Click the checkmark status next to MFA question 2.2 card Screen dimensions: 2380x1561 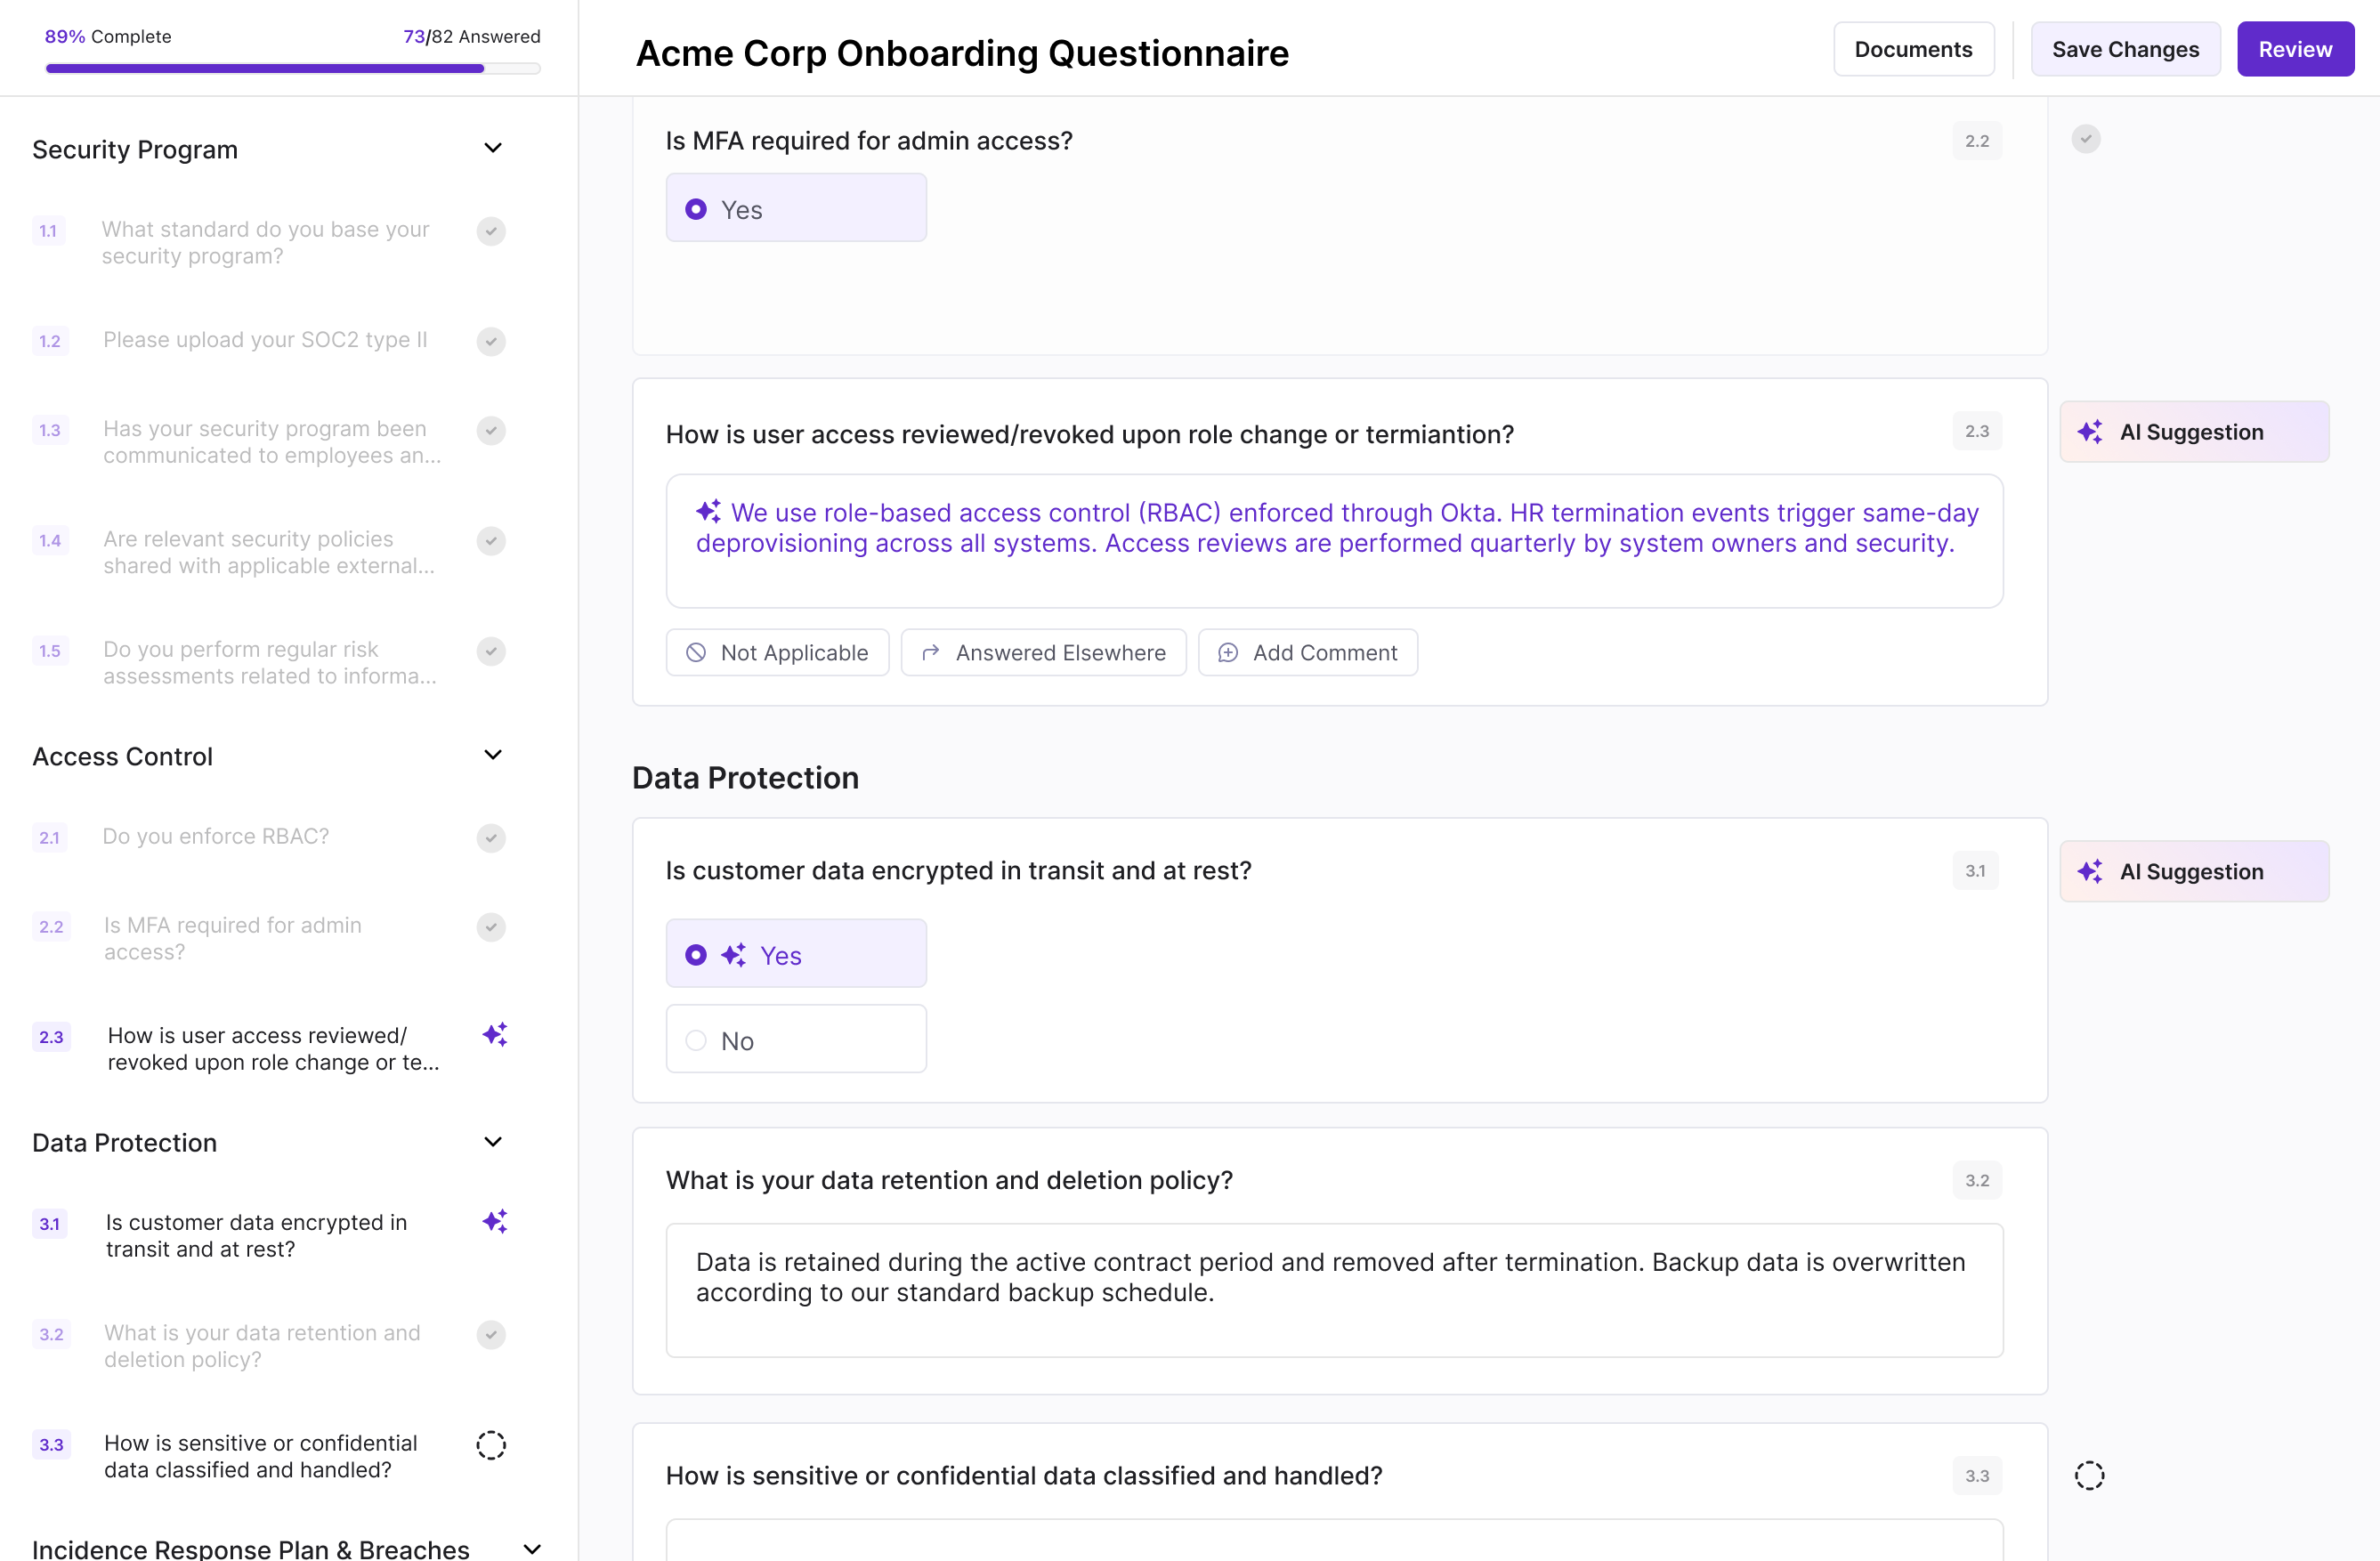pyautogui.click(x=2085, y=139)
